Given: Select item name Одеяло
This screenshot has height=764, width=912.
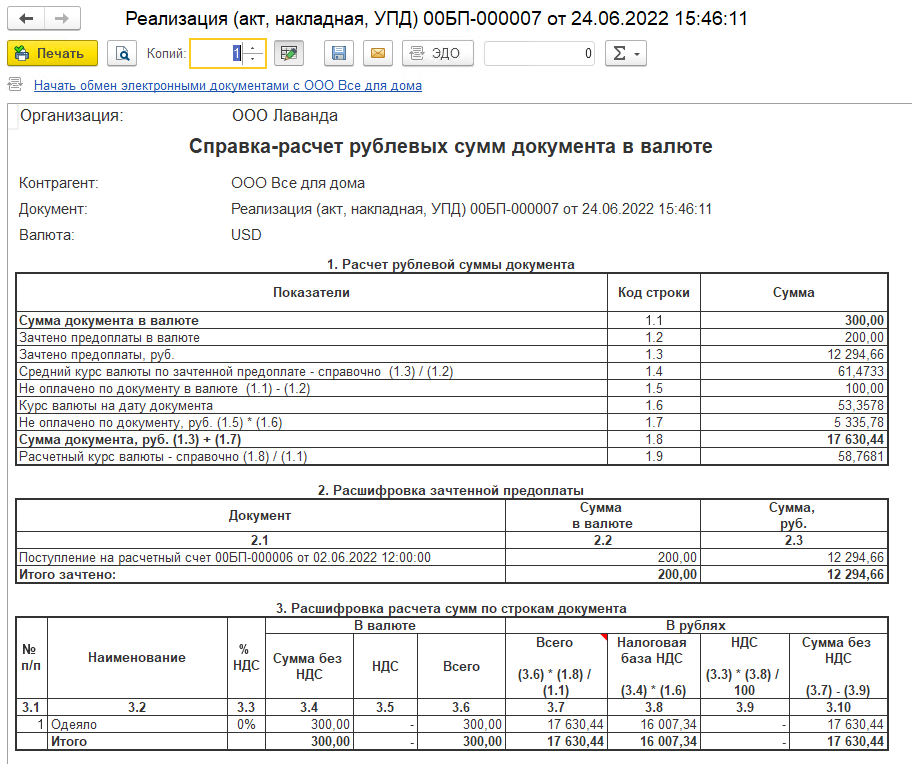Looking at the screenshot, I should point(74,724).
